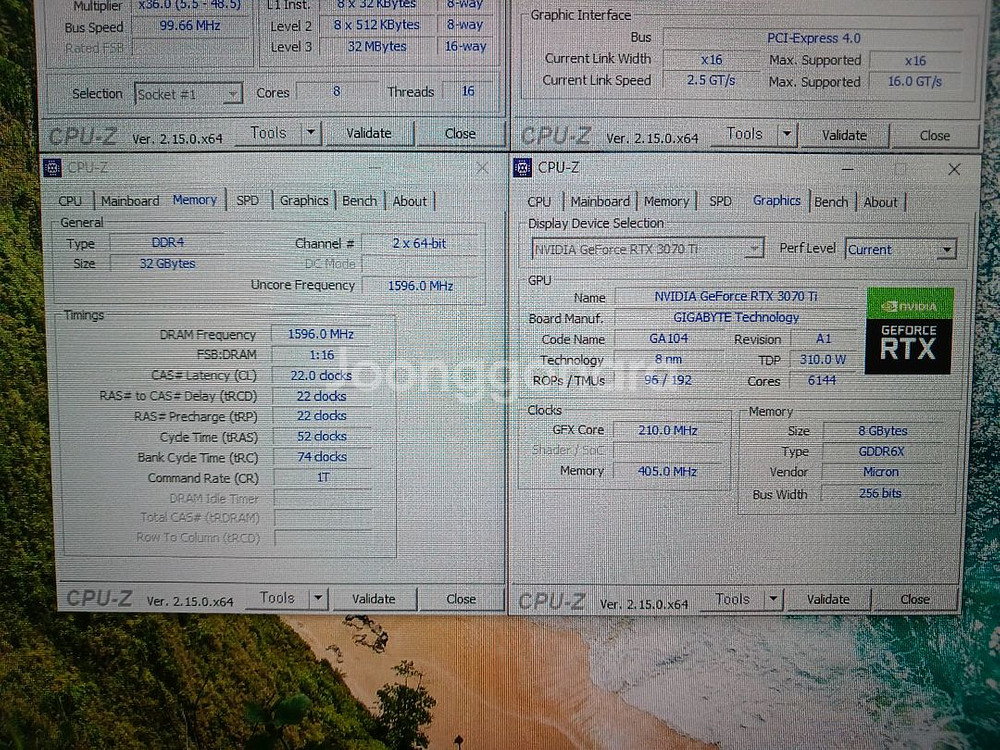Click Channel # value 2 x 64-bit
1000x750 pixels.
point(419,243)
